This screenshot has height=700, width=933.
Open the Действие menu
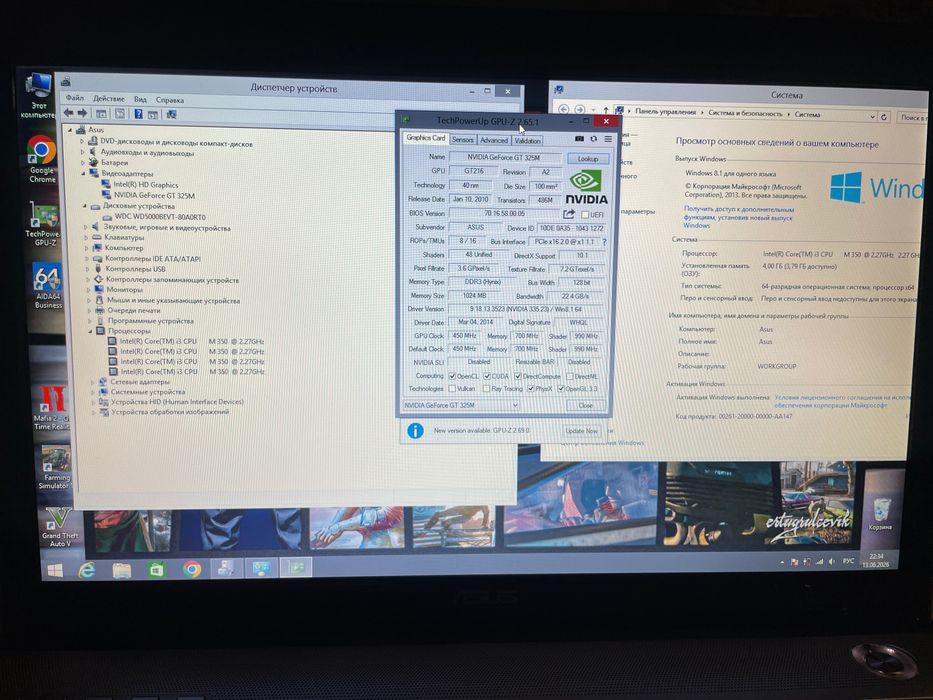click(x=109, y=99)
